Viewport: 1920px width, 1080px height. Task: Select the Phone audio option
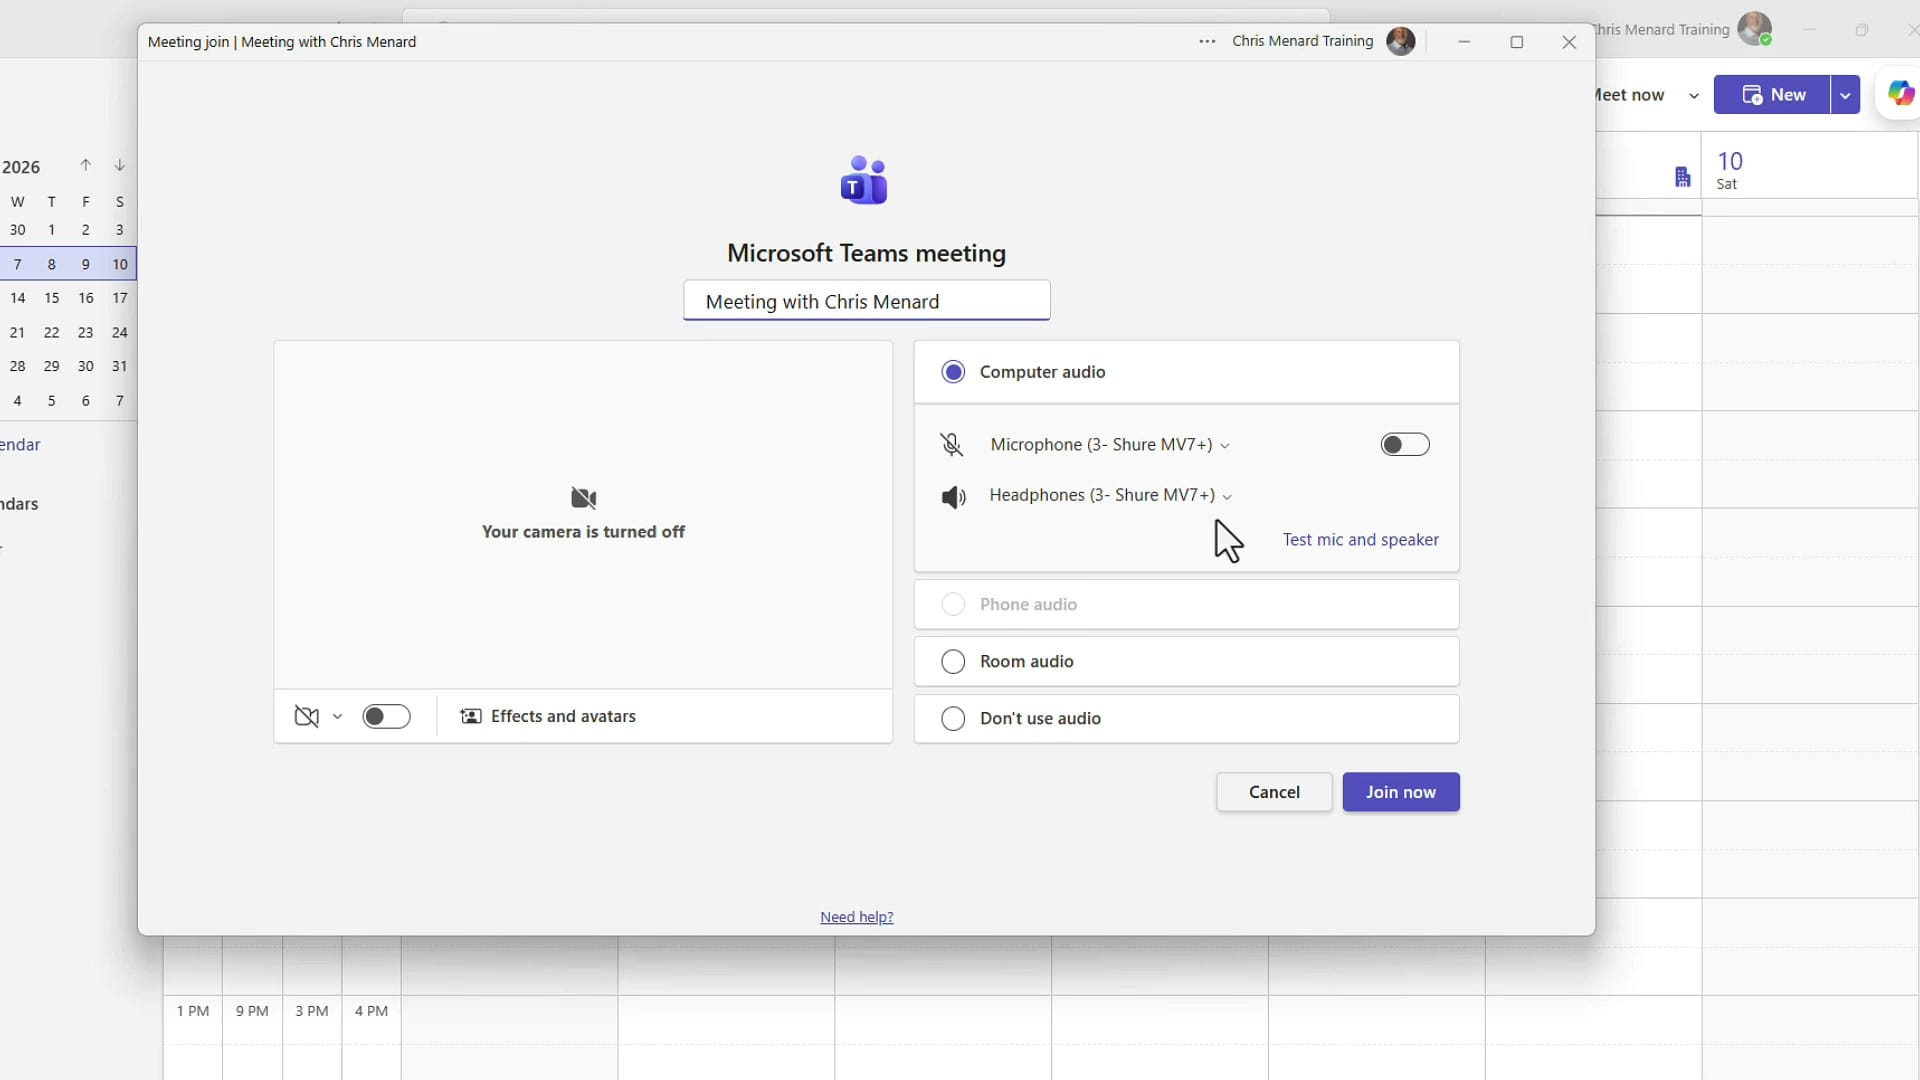pyautogui.click(x=1186, y=604)
